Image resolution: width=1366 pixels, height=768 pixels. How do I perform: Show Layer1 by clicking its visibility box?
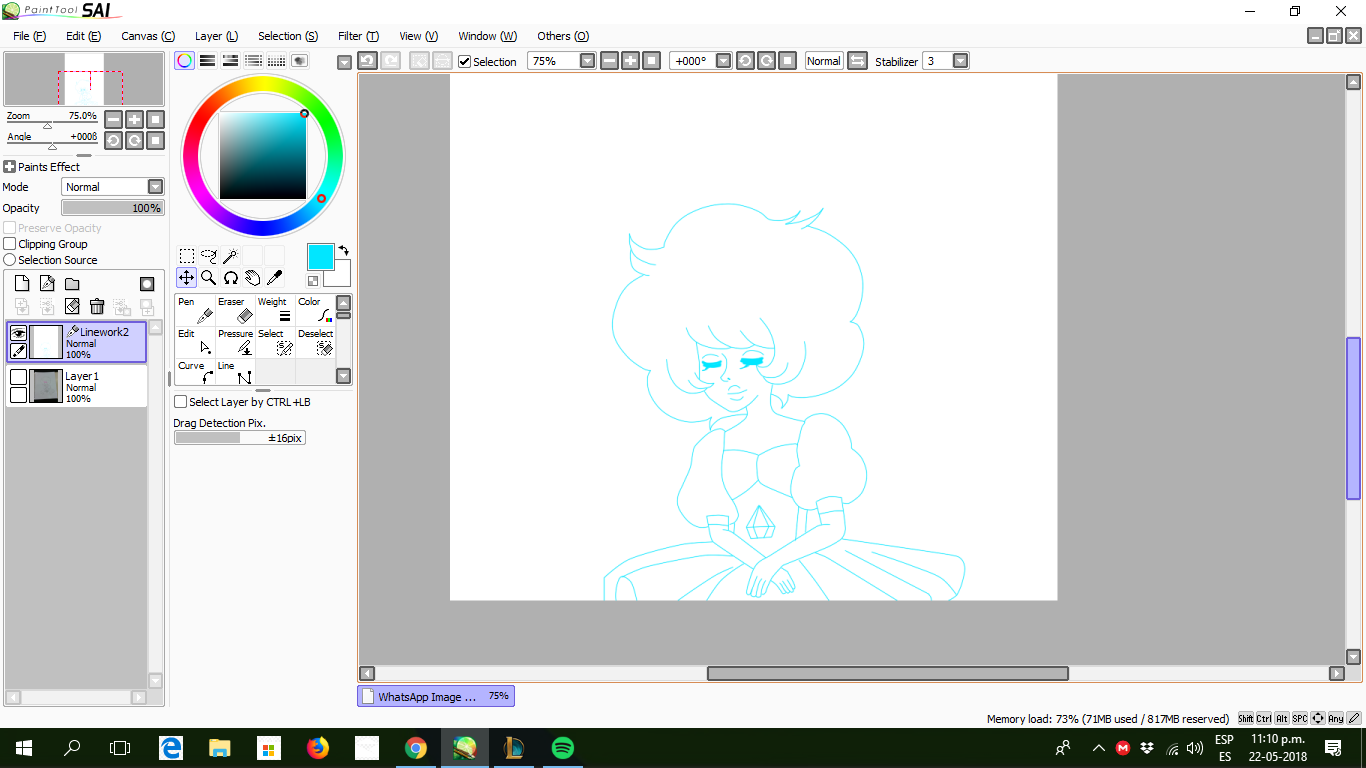point(18,377)
